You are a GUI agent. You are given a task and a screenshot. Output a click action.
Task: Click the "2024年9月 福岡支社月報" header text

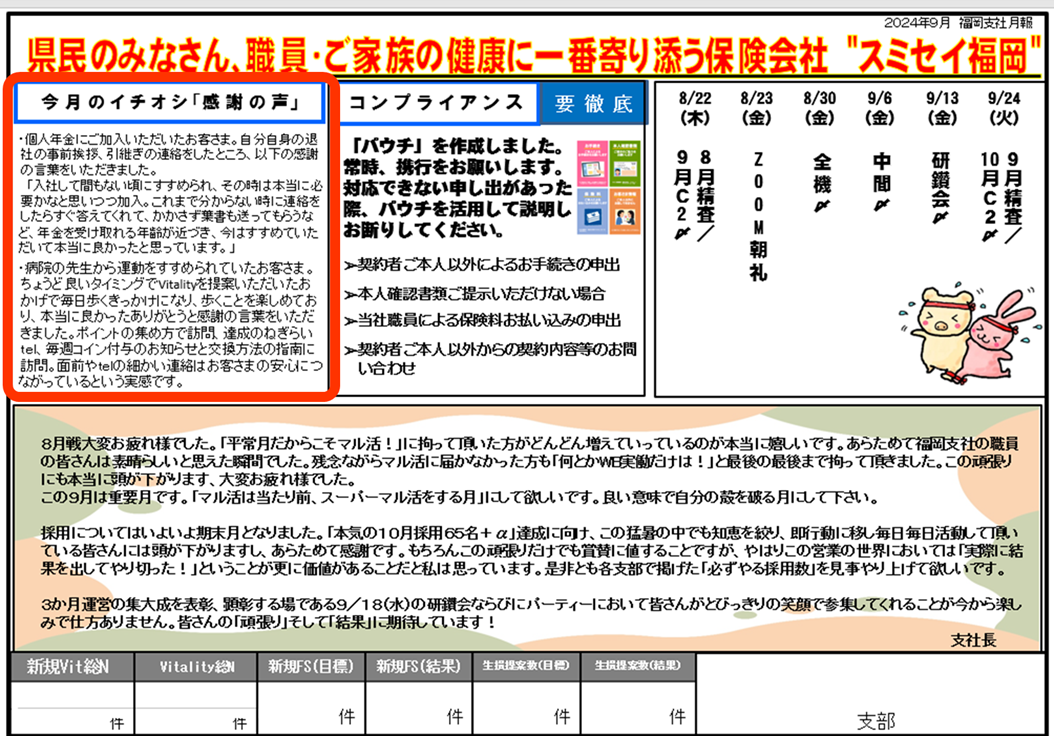click(x=959, y=23)
